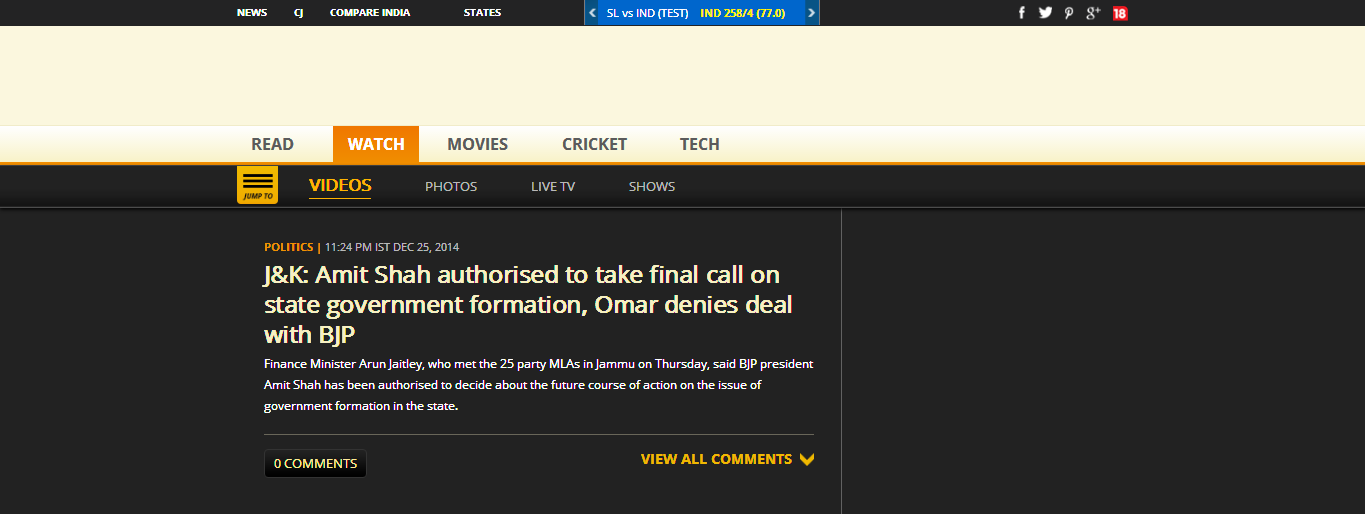Image resolution: width=1365 pixels, height=514 pixels.
Task: Switch to Photos in the sub-navigation
Action: pyautogui.click(x=451, y=186)
